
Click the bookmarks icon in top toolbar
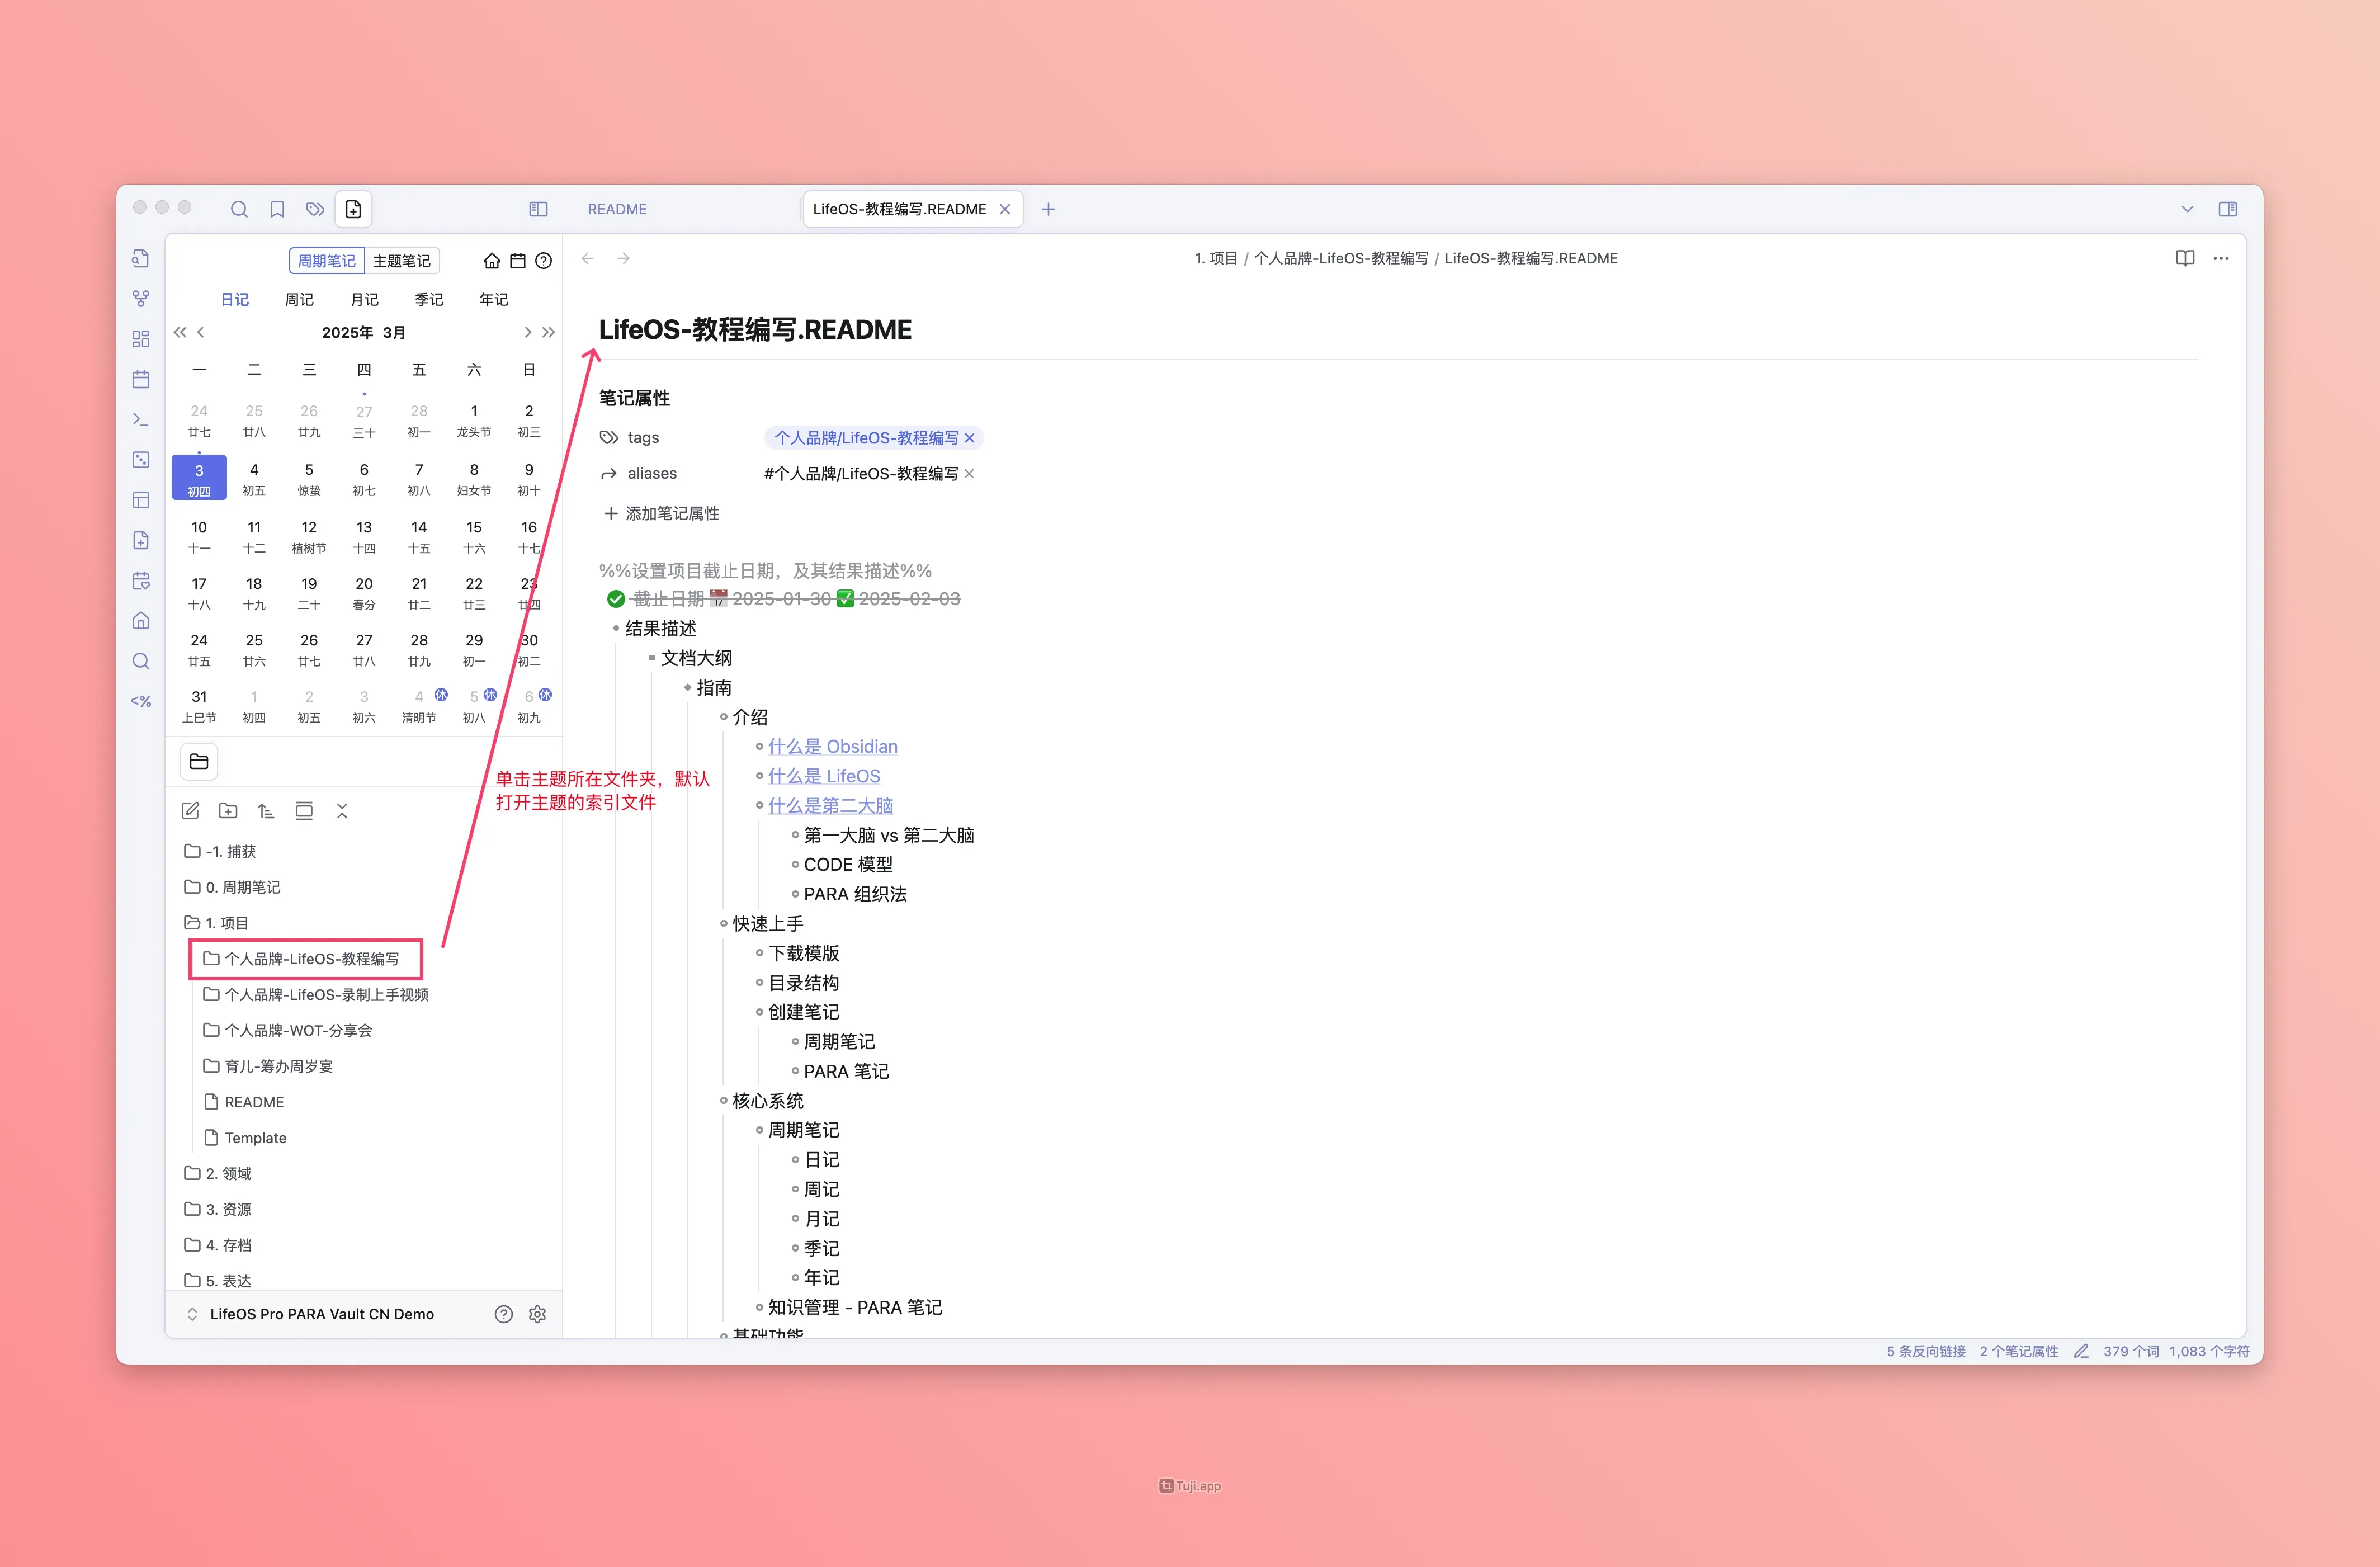[x=277, y=209]
